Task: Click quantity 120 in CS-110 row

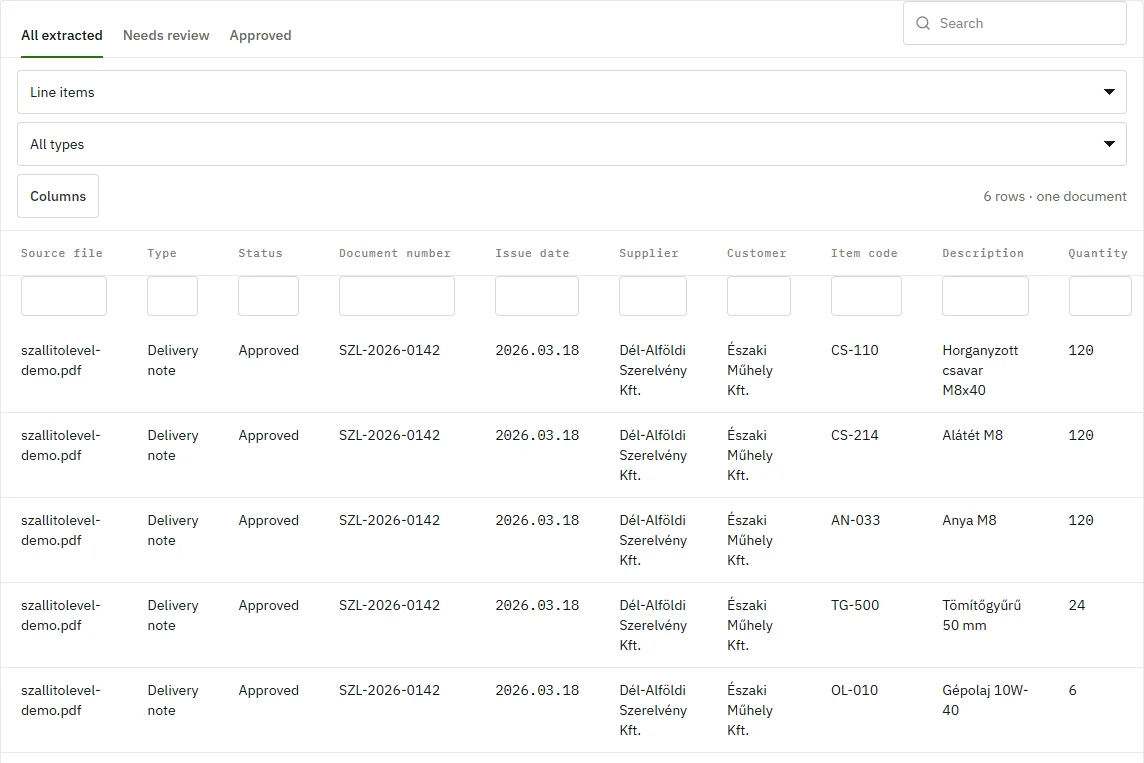Action: coord(1081,350)
